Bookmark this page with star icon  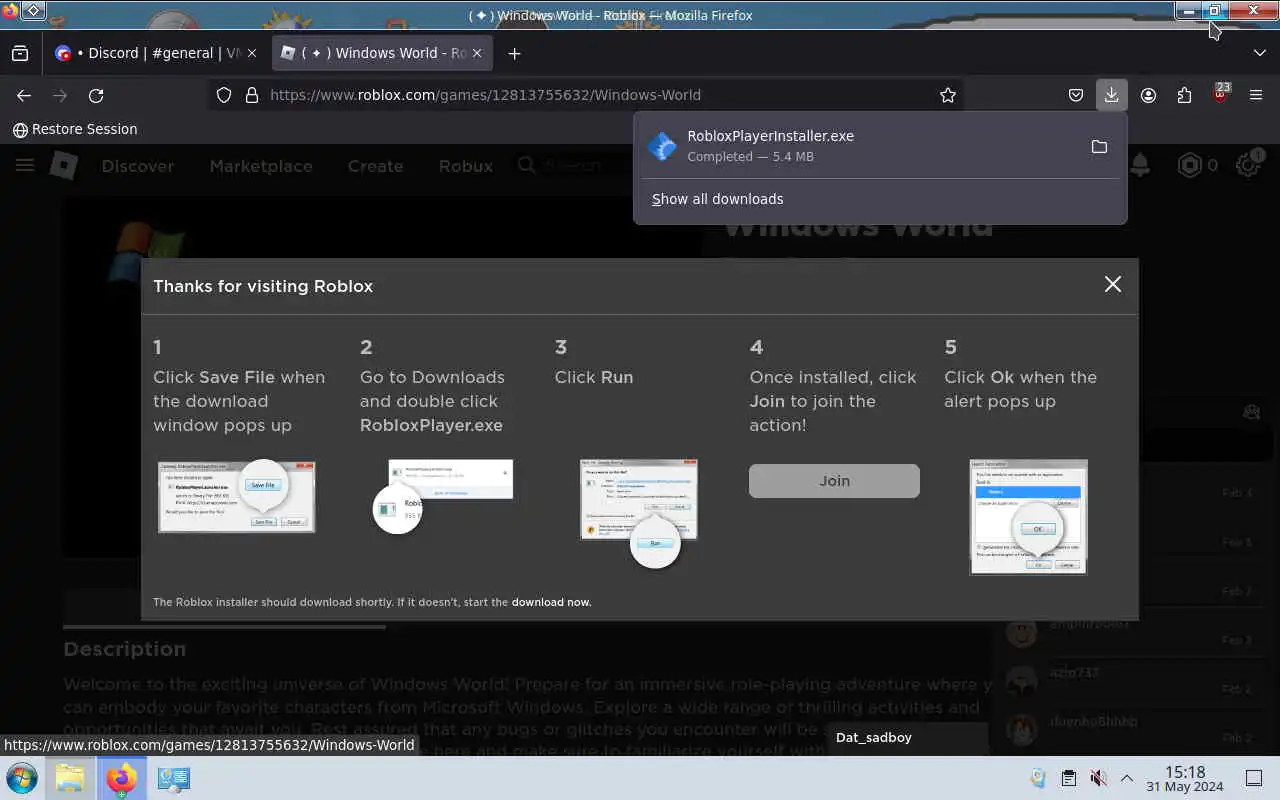947,95
